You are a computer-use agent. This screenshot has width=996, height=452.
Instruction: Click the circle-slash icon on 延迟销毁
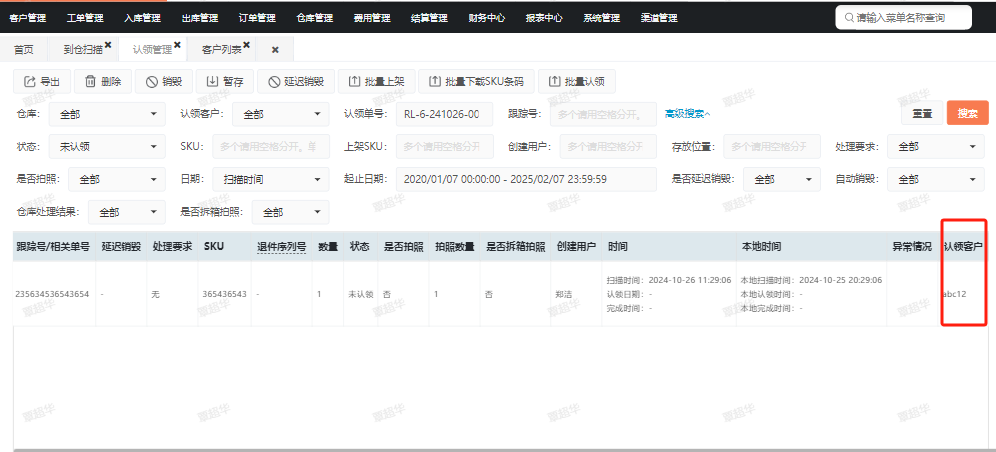click(274, 81)
